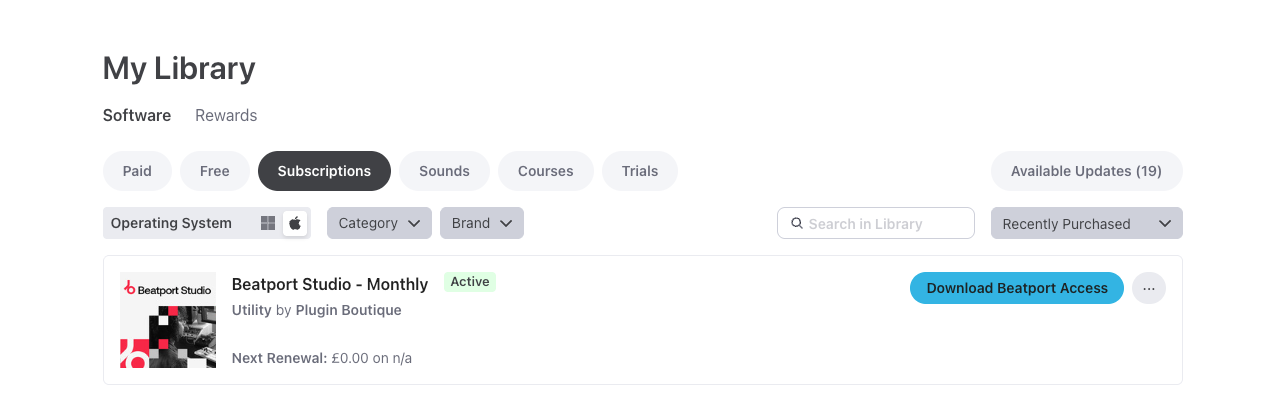The width and height of the screenshot is (1286, 400).
Task: Toggle the Paid filter pill
Action: 137,171
